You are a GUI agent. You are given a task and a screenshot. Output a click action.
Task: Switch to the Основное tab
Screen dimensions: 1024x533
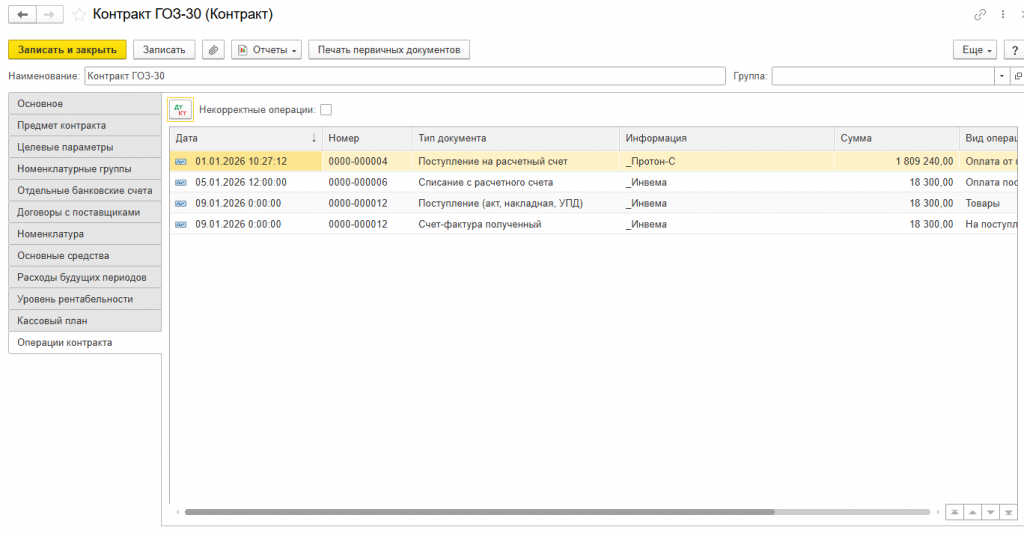click(85, 104)
